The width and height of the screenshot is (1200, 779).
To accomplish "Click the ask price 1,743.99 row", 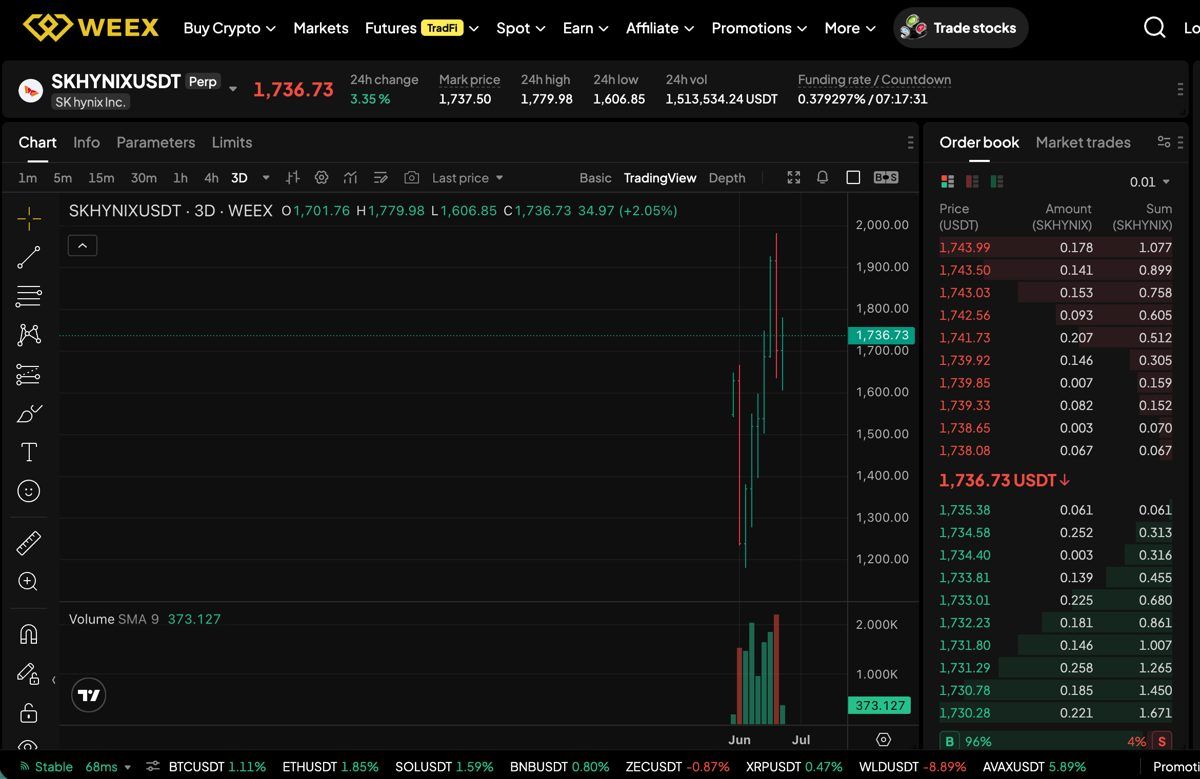I will click(x=1056, y=247).
